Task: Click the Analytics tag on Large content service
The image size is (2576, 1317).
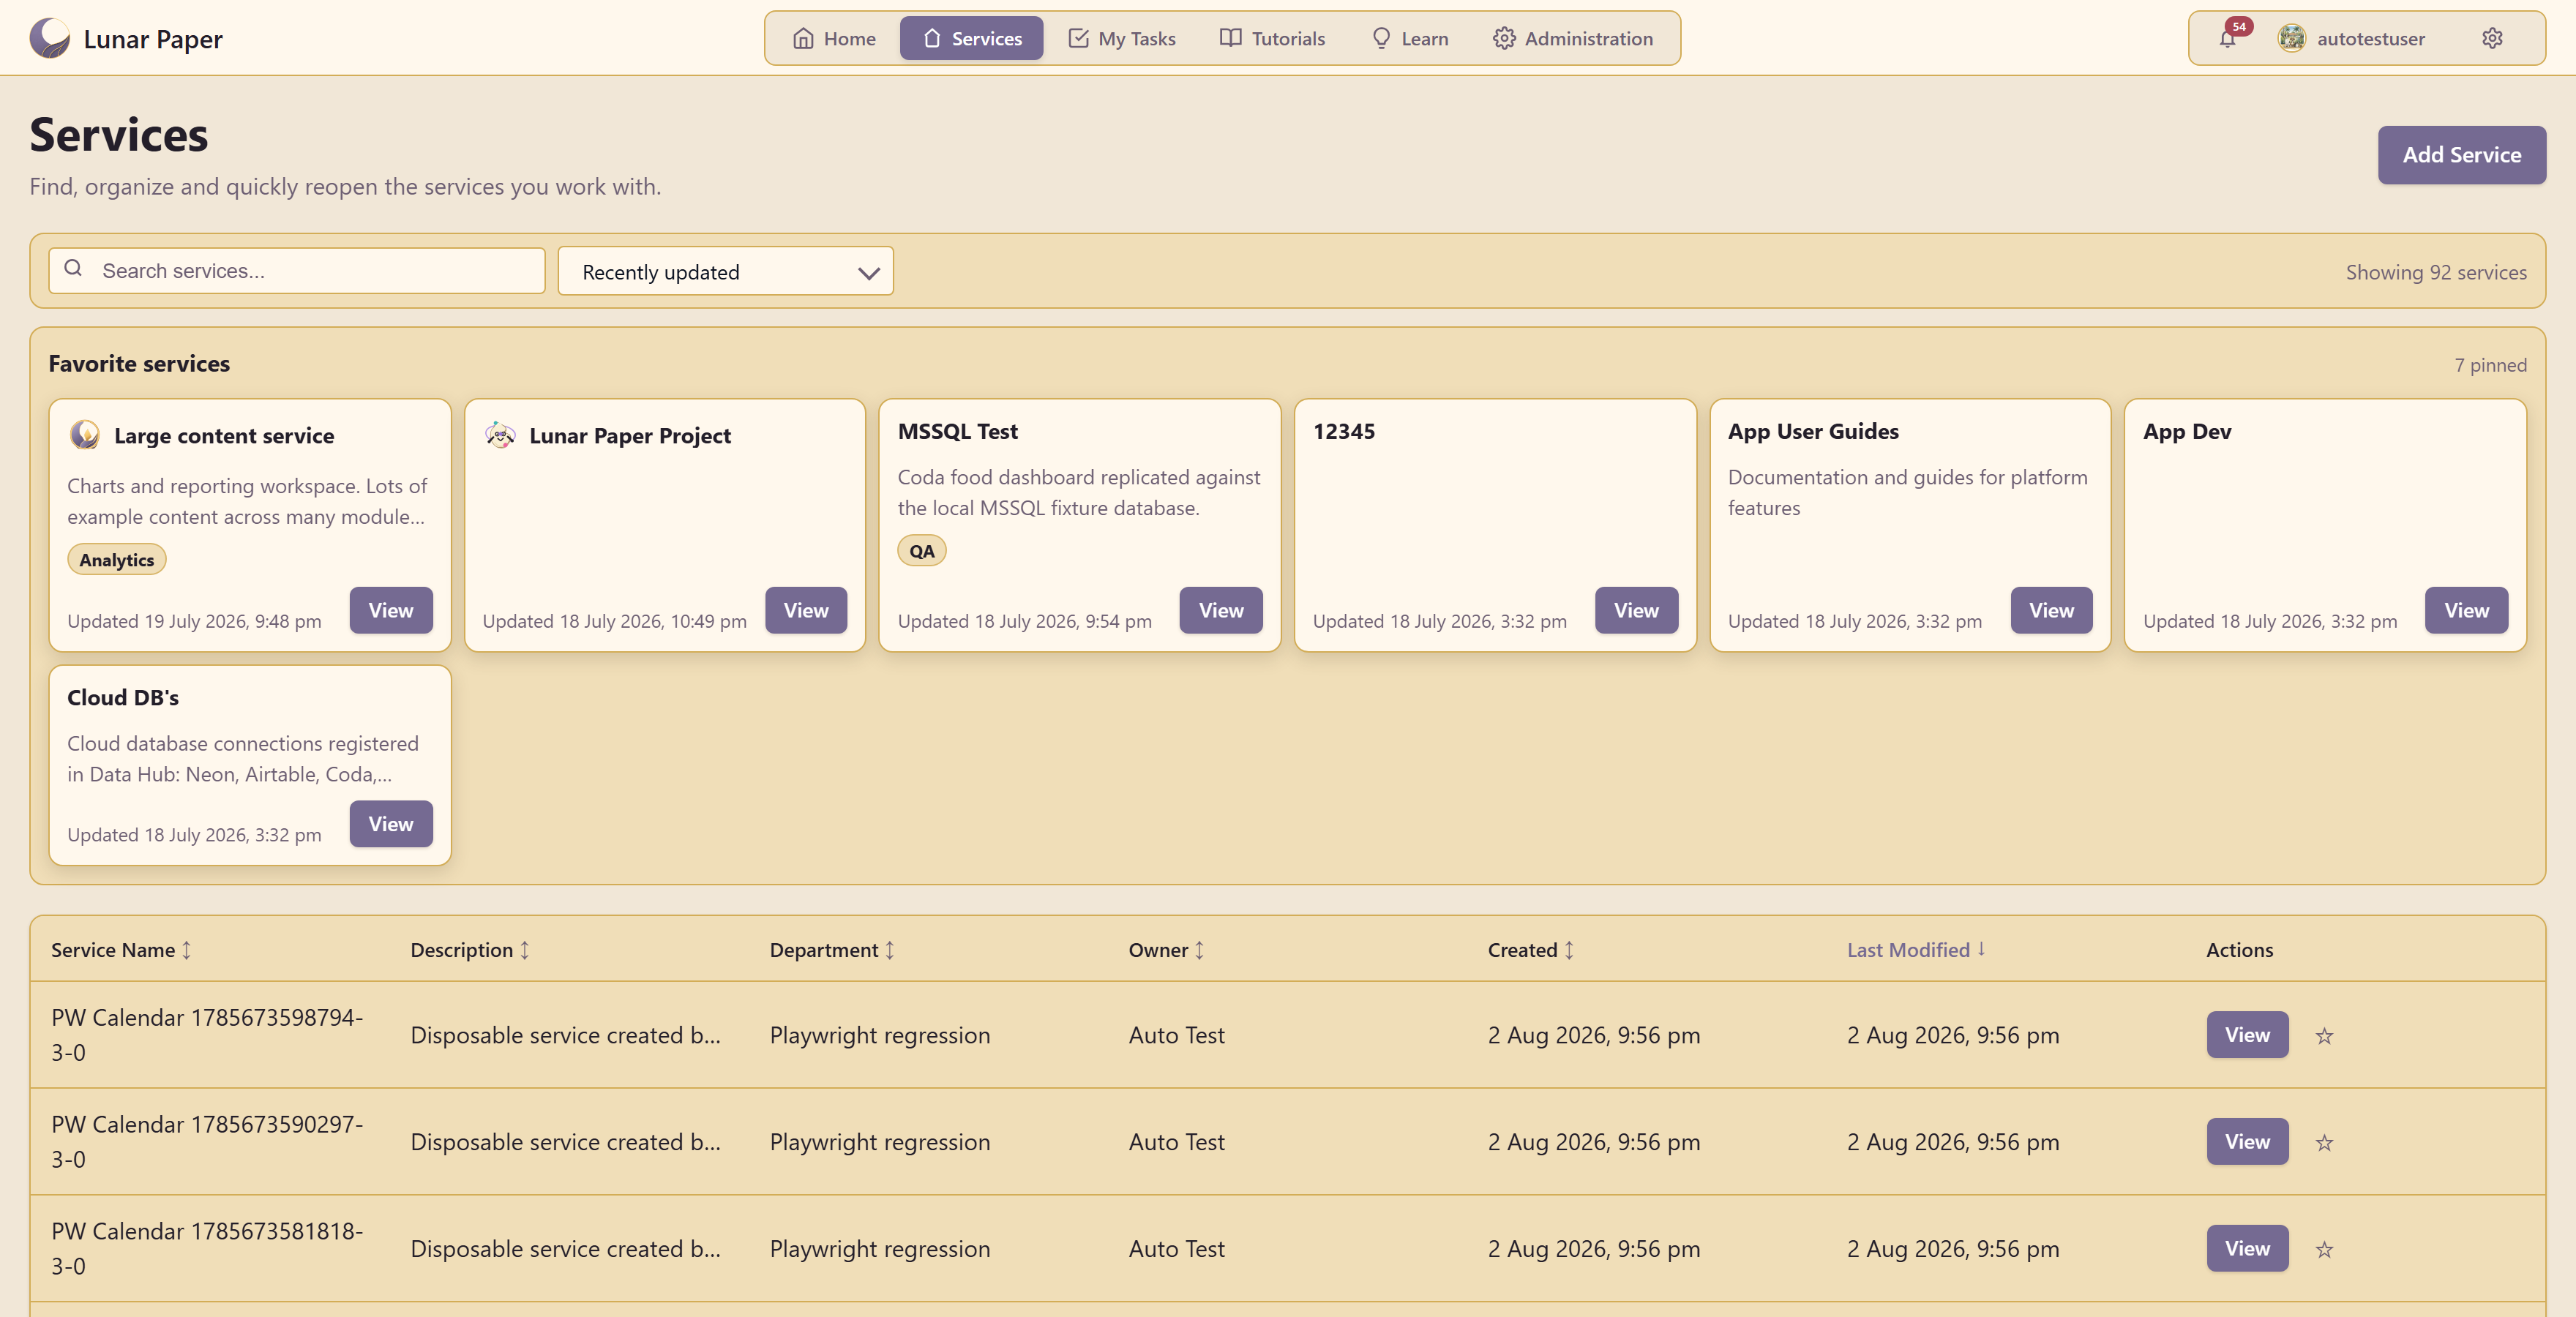Action: point(117,560)
